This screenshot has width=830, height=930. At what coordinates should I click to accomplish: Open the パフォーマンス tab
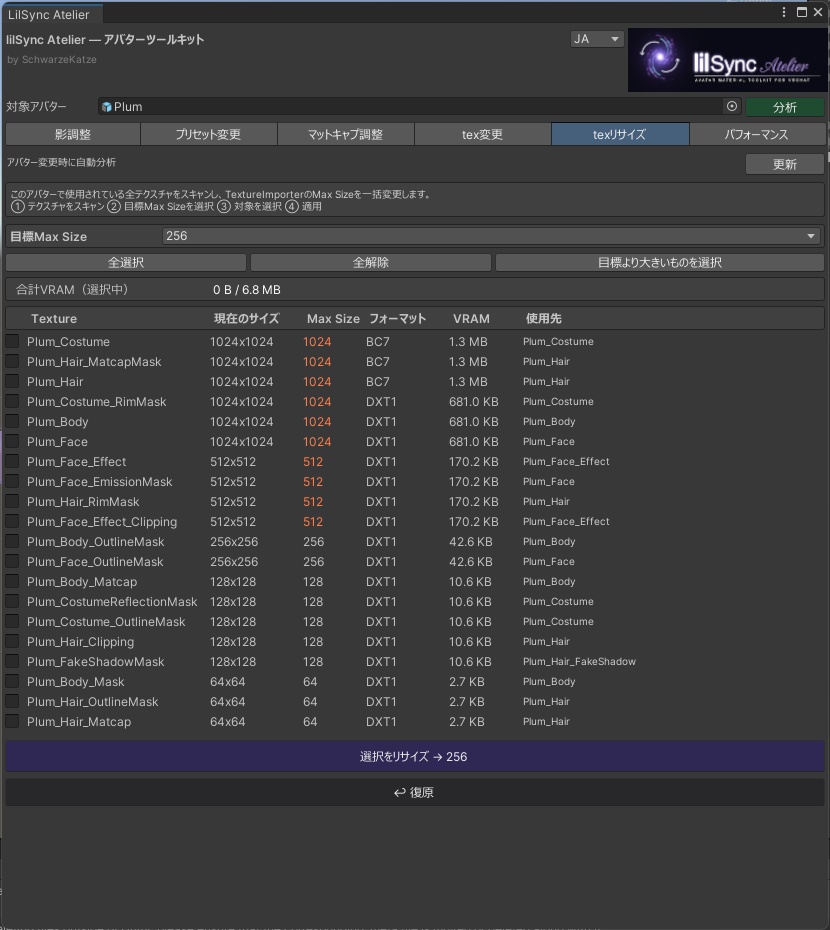tap(757, 134)
